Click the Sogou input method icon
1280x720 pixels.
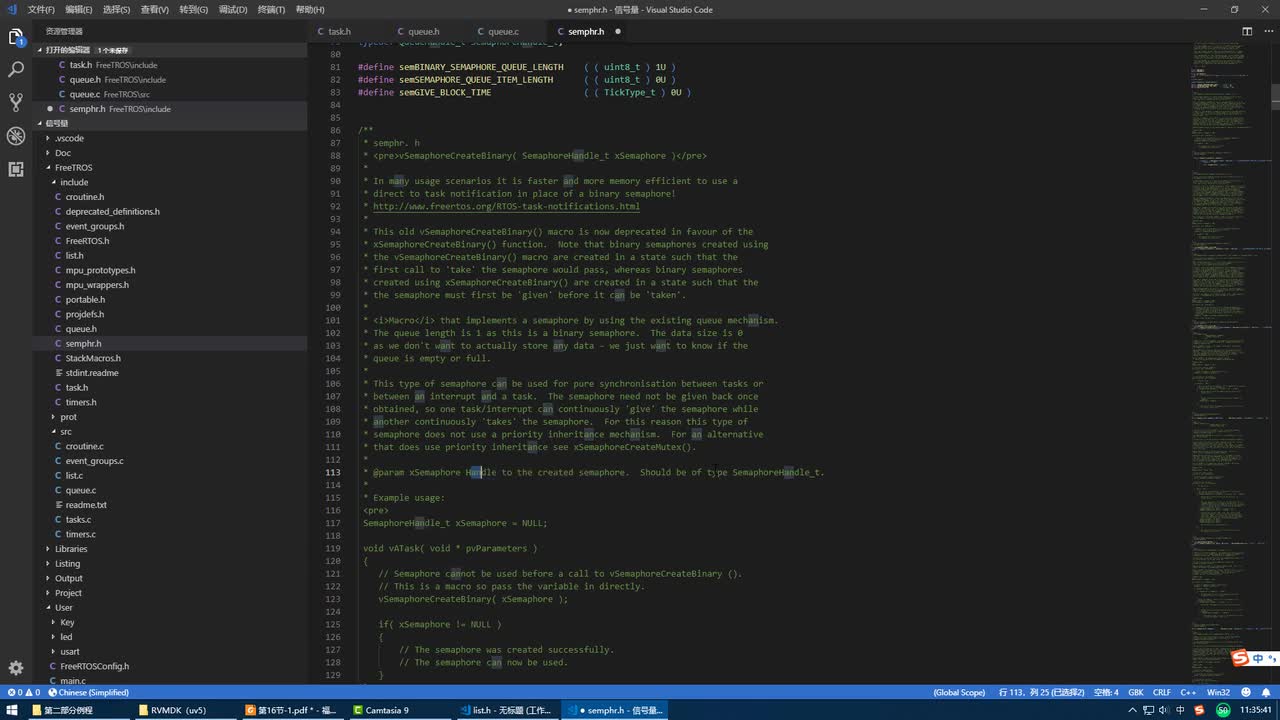(x=1240, y=658)
